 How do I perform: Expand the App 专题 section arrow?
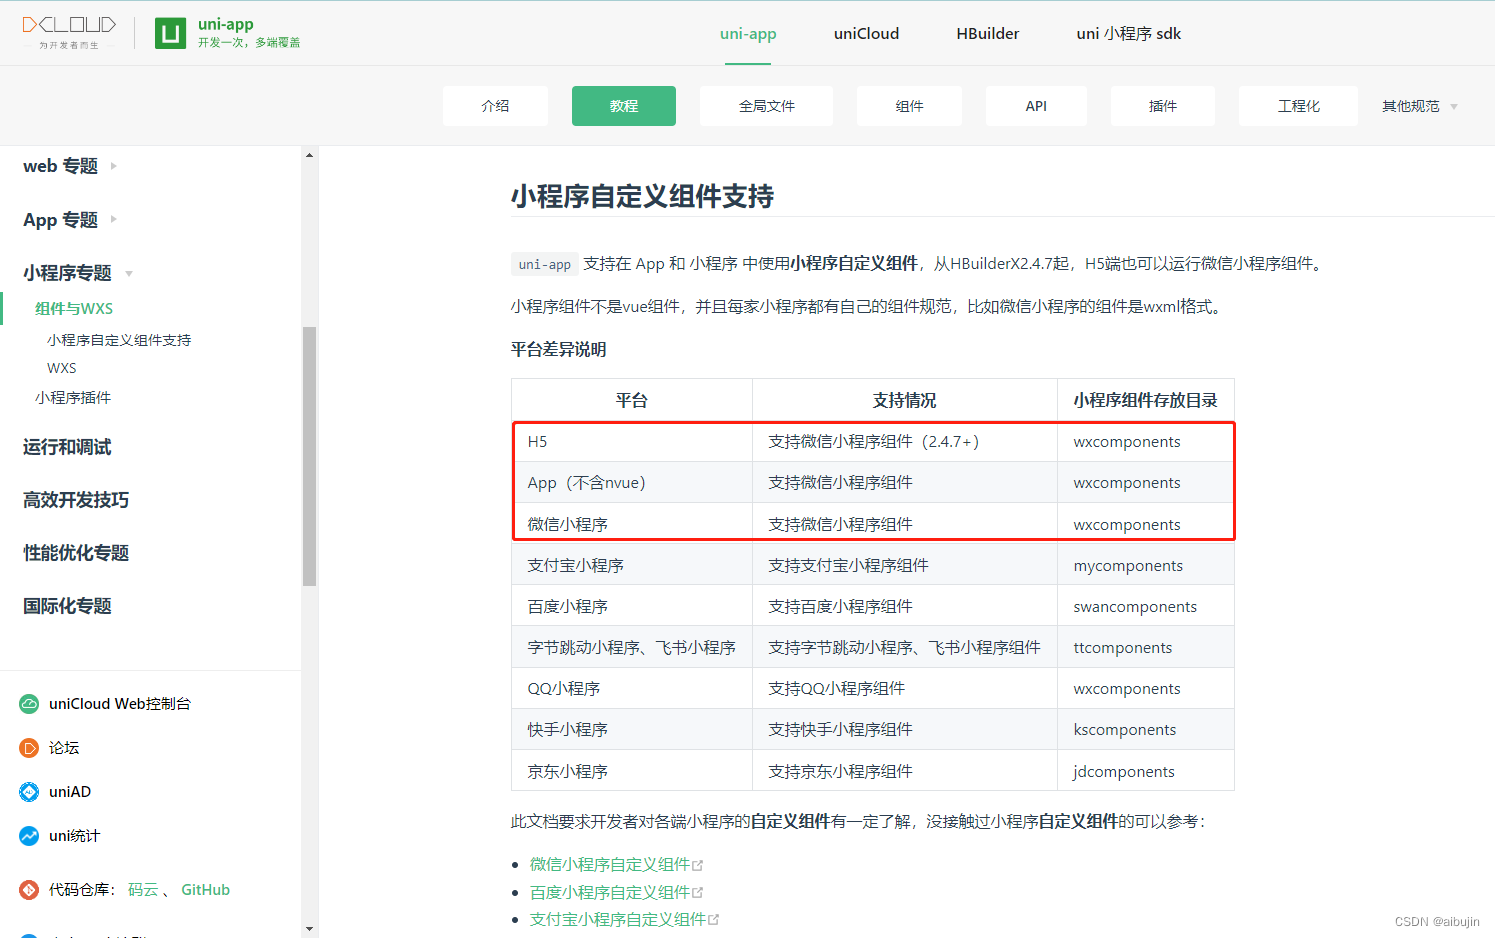(x=113, y=219)
